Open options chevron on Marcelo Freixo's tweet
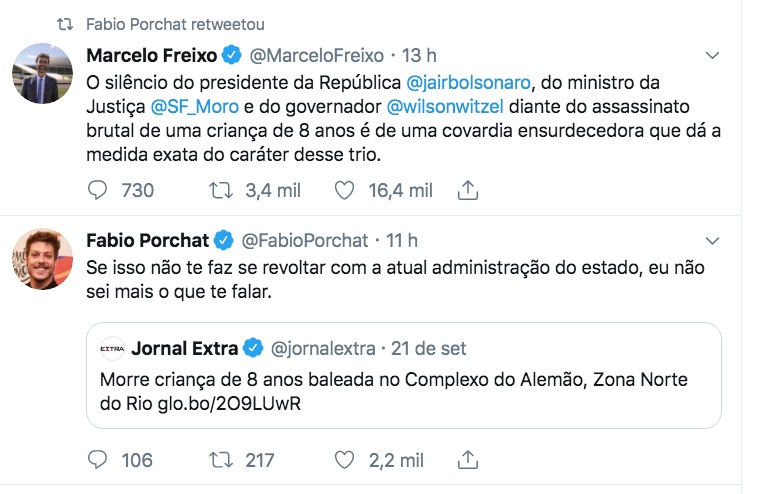 (712, 54)
